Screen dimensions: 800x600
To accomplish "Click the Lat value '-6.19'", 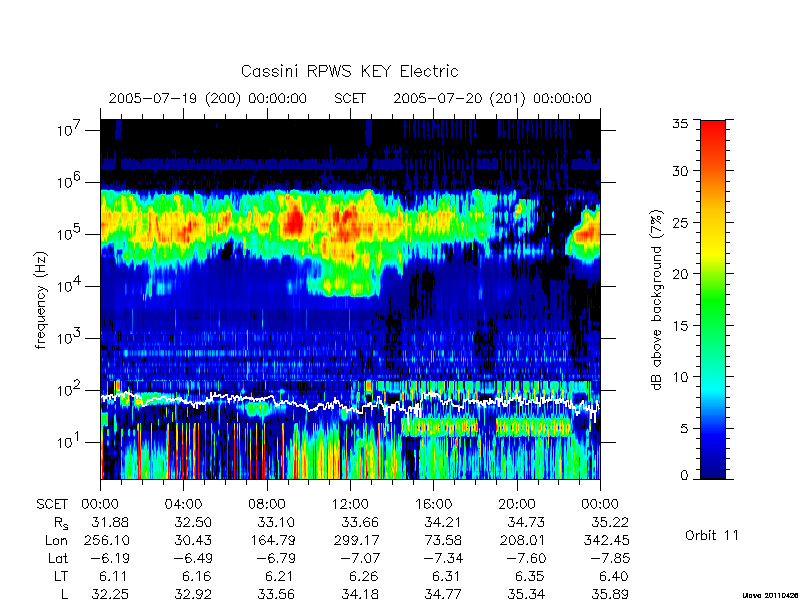I will click(108, 558).
